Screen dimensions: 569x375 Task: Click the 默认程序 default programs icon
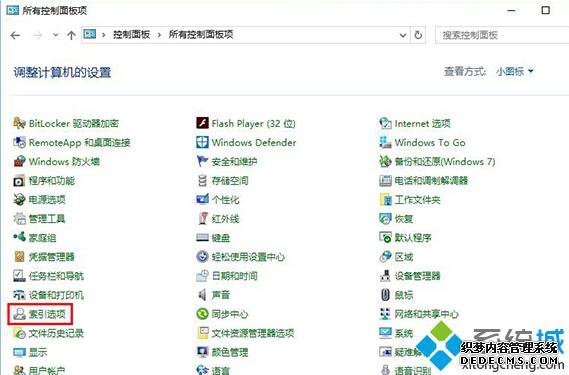pos(385,237)
